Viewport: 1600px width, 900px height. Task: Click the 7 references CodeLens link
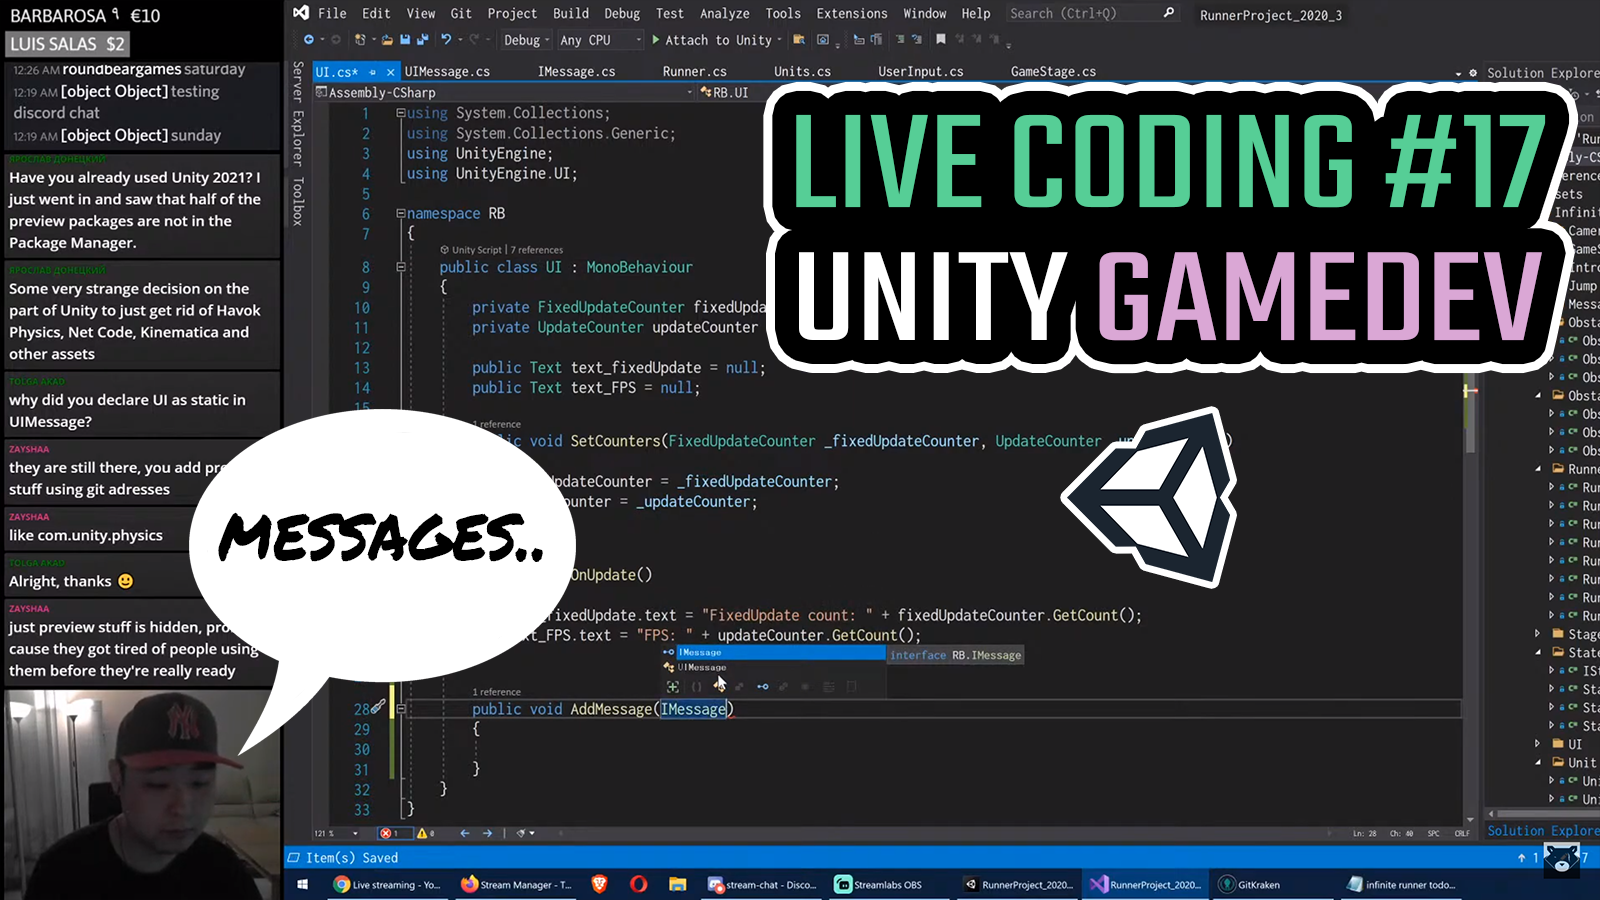pos(538,250)
